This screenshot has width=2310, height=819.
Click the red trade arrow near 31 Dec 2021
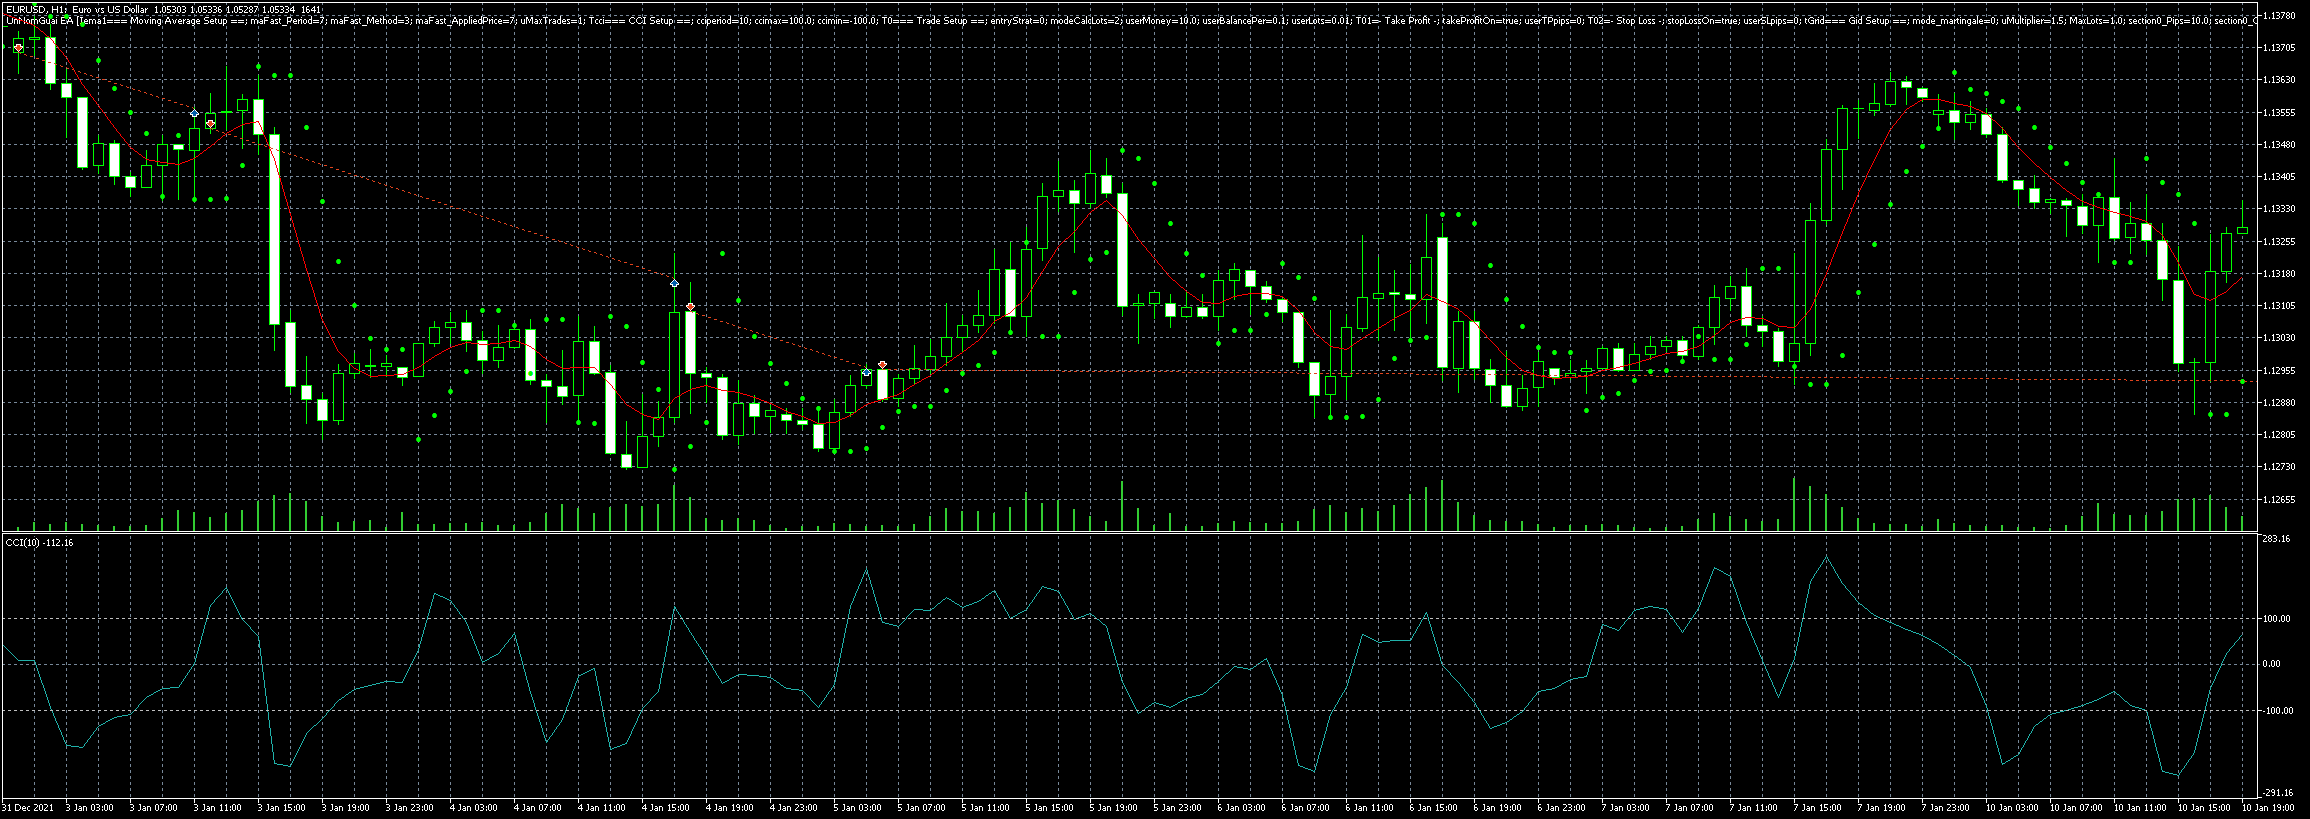coord(19,47)
